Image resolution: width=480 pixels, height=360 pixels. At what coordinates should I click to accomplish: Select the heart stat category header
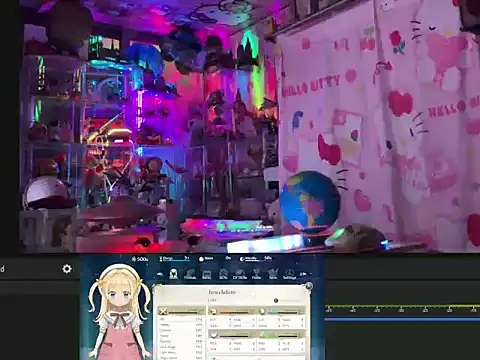tap(232, 334)
